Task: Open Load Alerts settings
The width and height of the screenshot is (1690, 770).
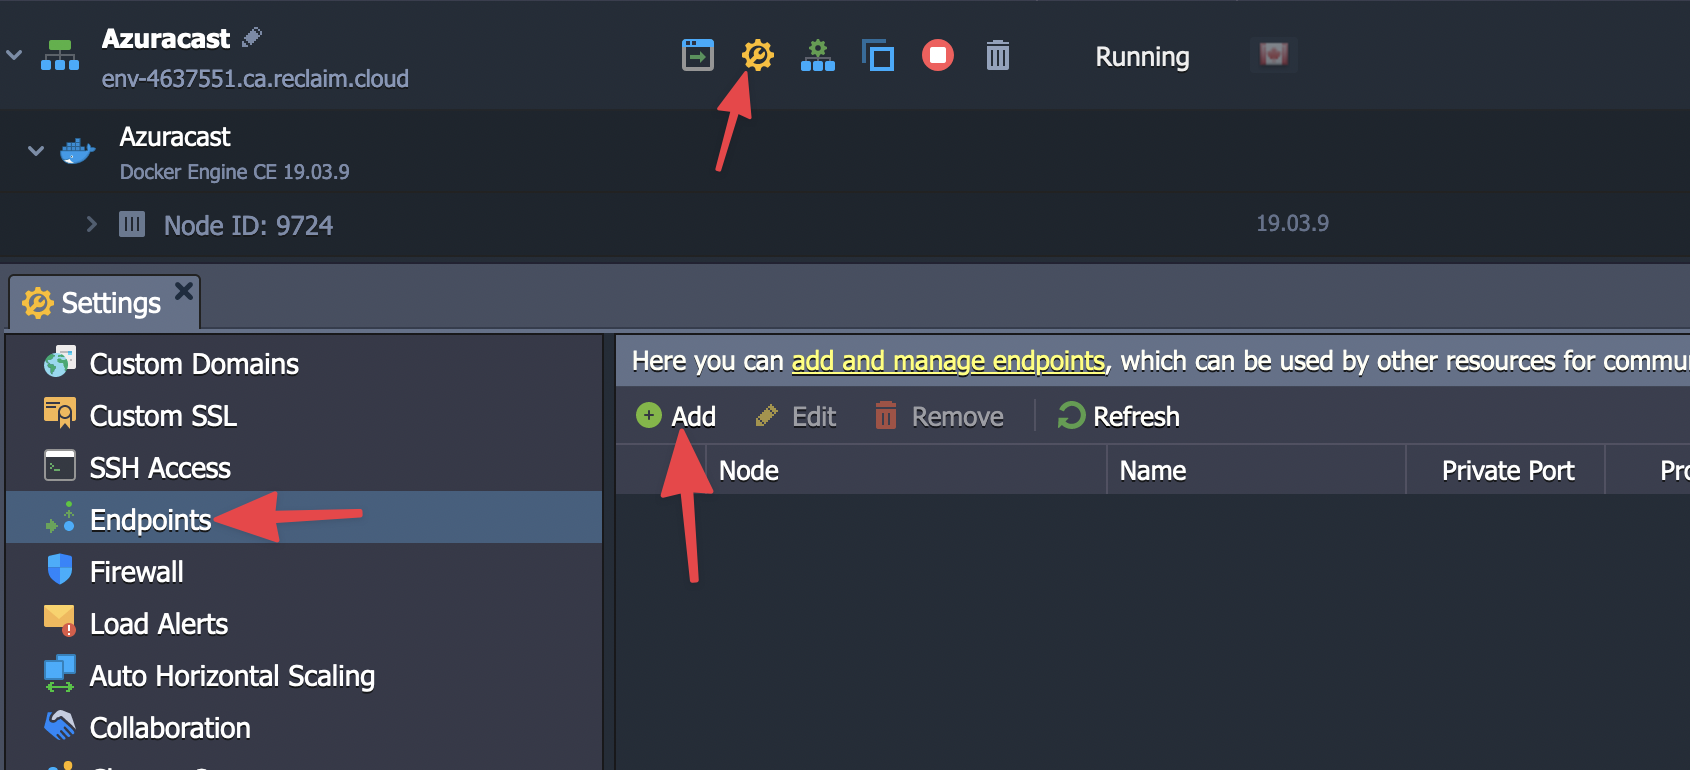Action: click(x=304, y=624)
